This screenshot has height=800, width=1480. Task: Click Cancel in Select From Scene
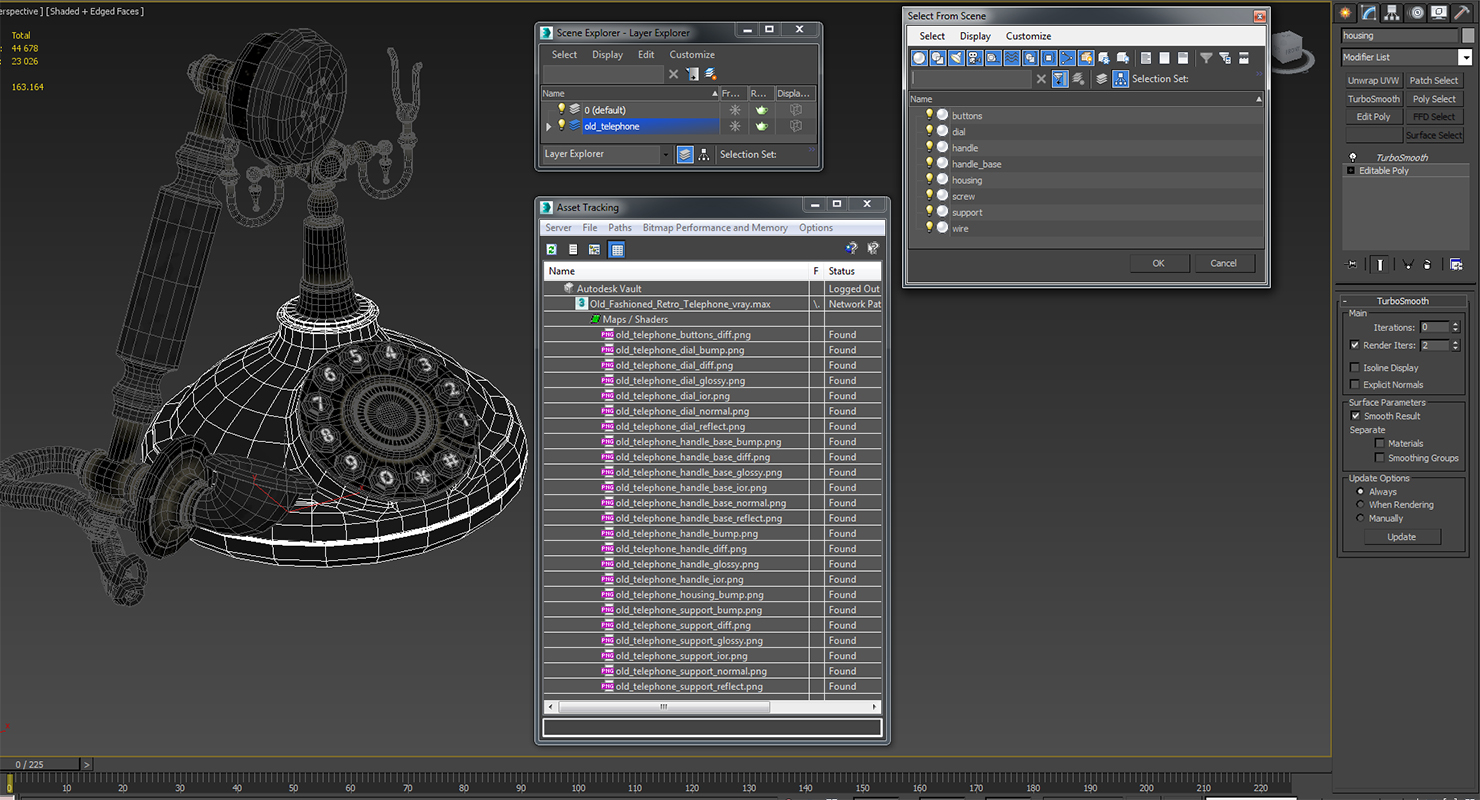click(x=1223, y=263)
